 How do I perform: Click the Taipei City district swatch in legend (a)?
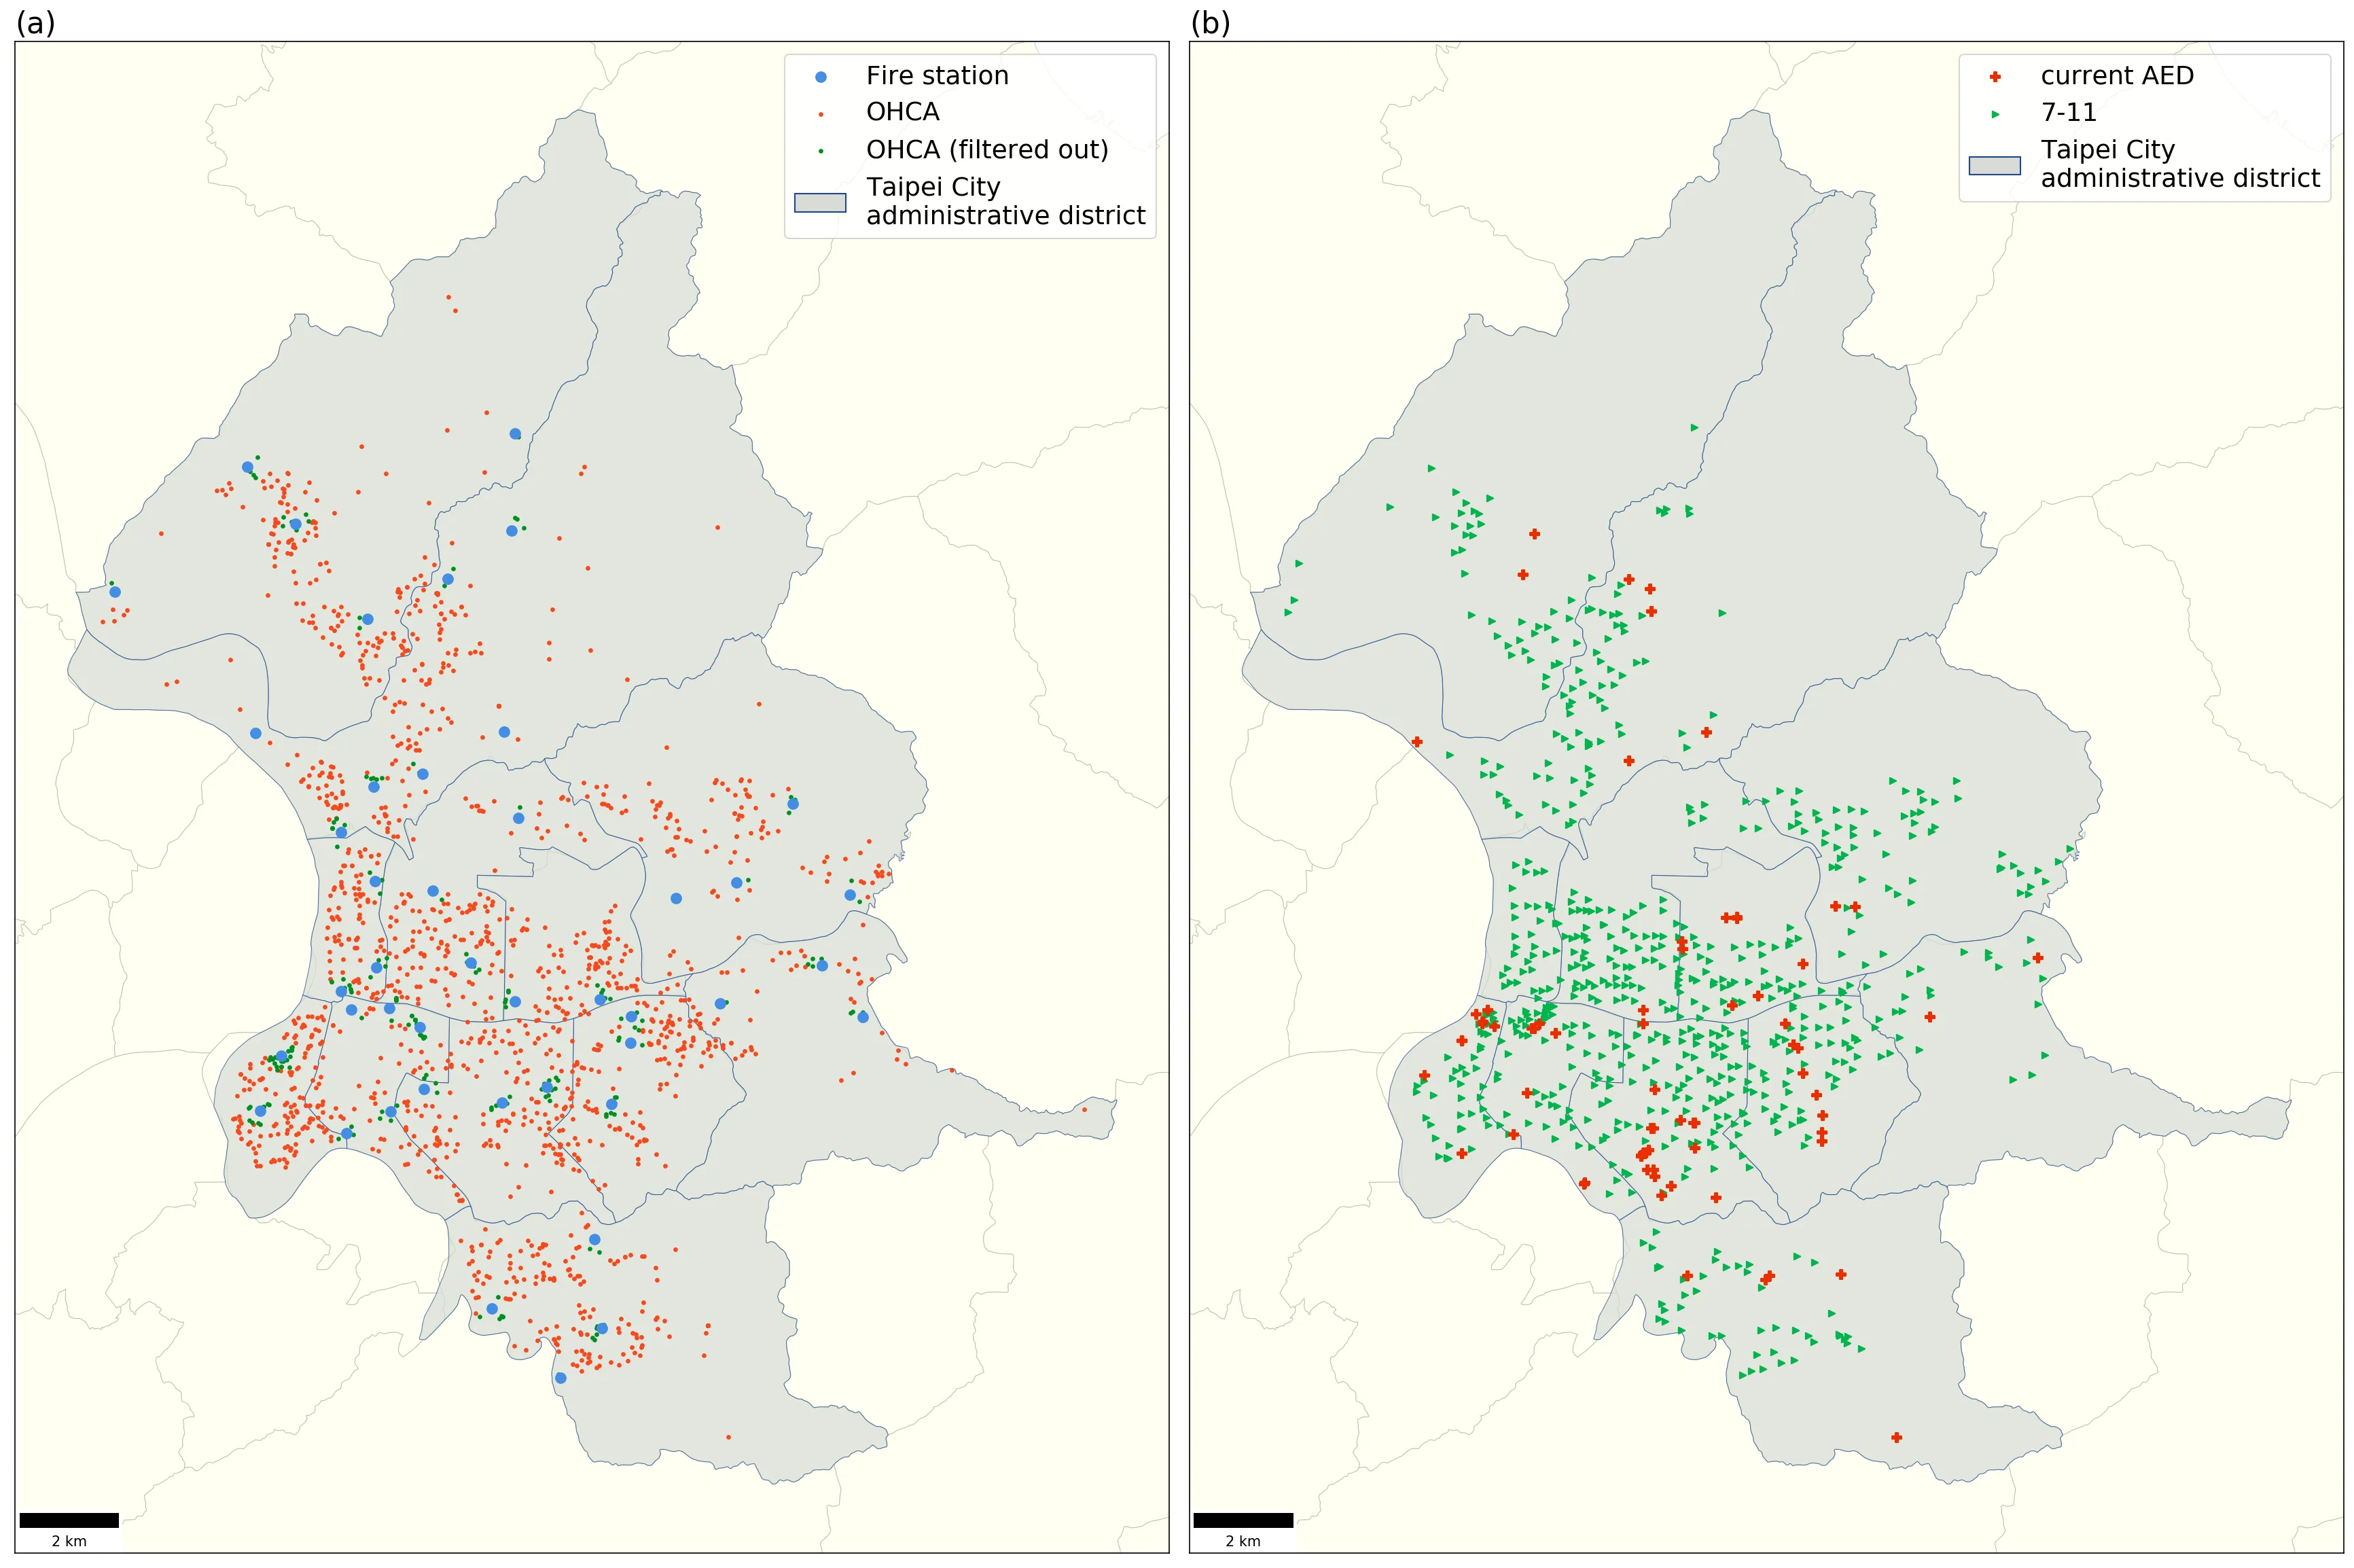tap(819, 203)
